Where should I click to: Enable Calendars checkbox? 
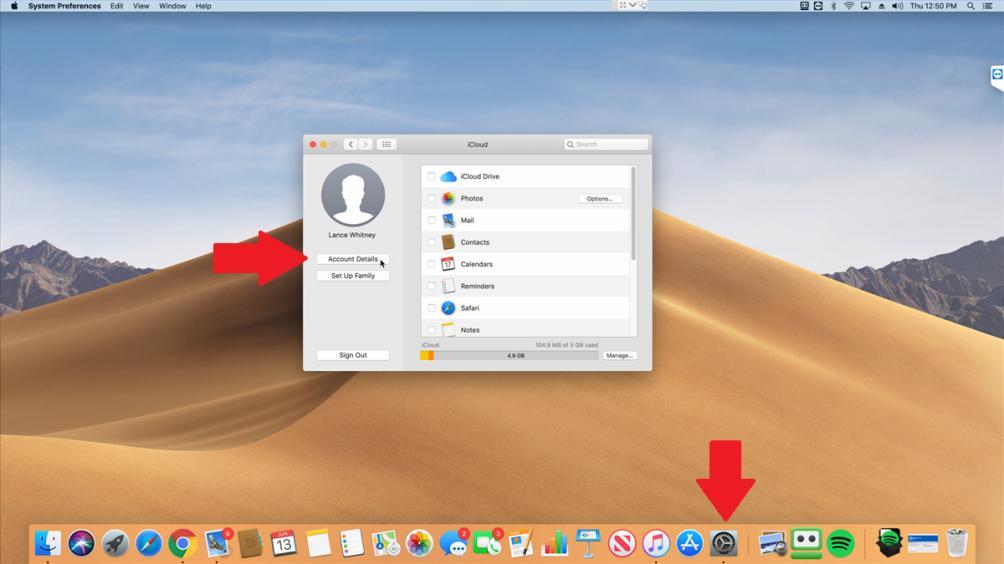432,264
